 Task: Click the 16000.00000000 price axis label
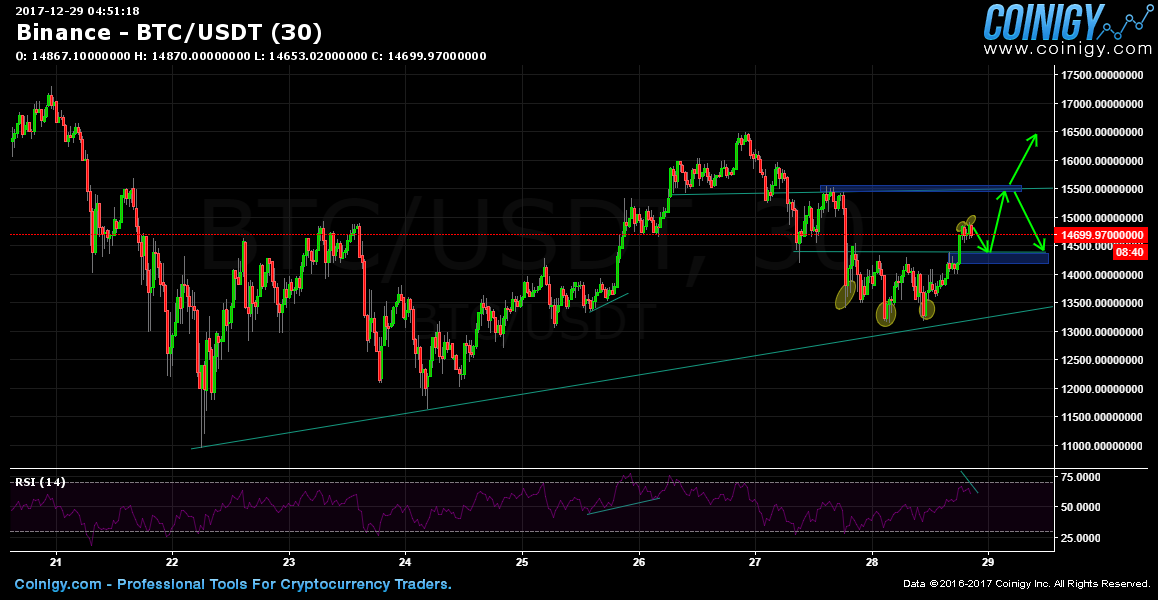[x=1102, y=161]
